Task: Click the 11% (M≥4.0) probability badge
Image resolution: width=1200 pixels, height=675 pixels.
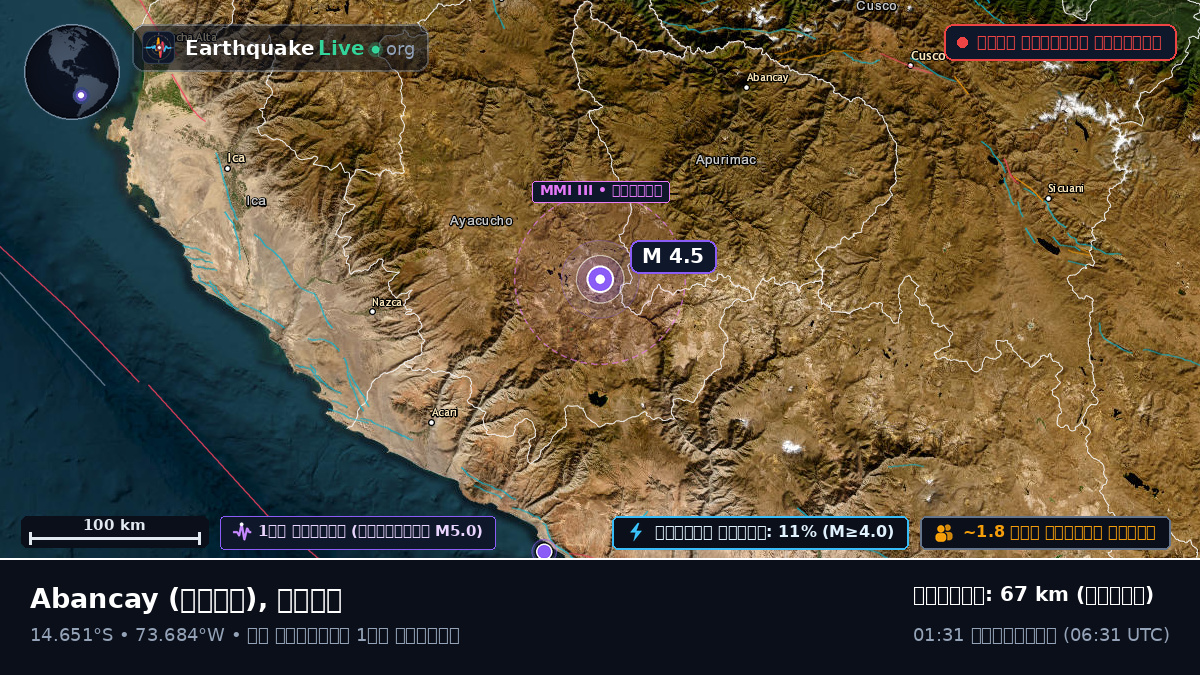Action: (x=760, y=533)
